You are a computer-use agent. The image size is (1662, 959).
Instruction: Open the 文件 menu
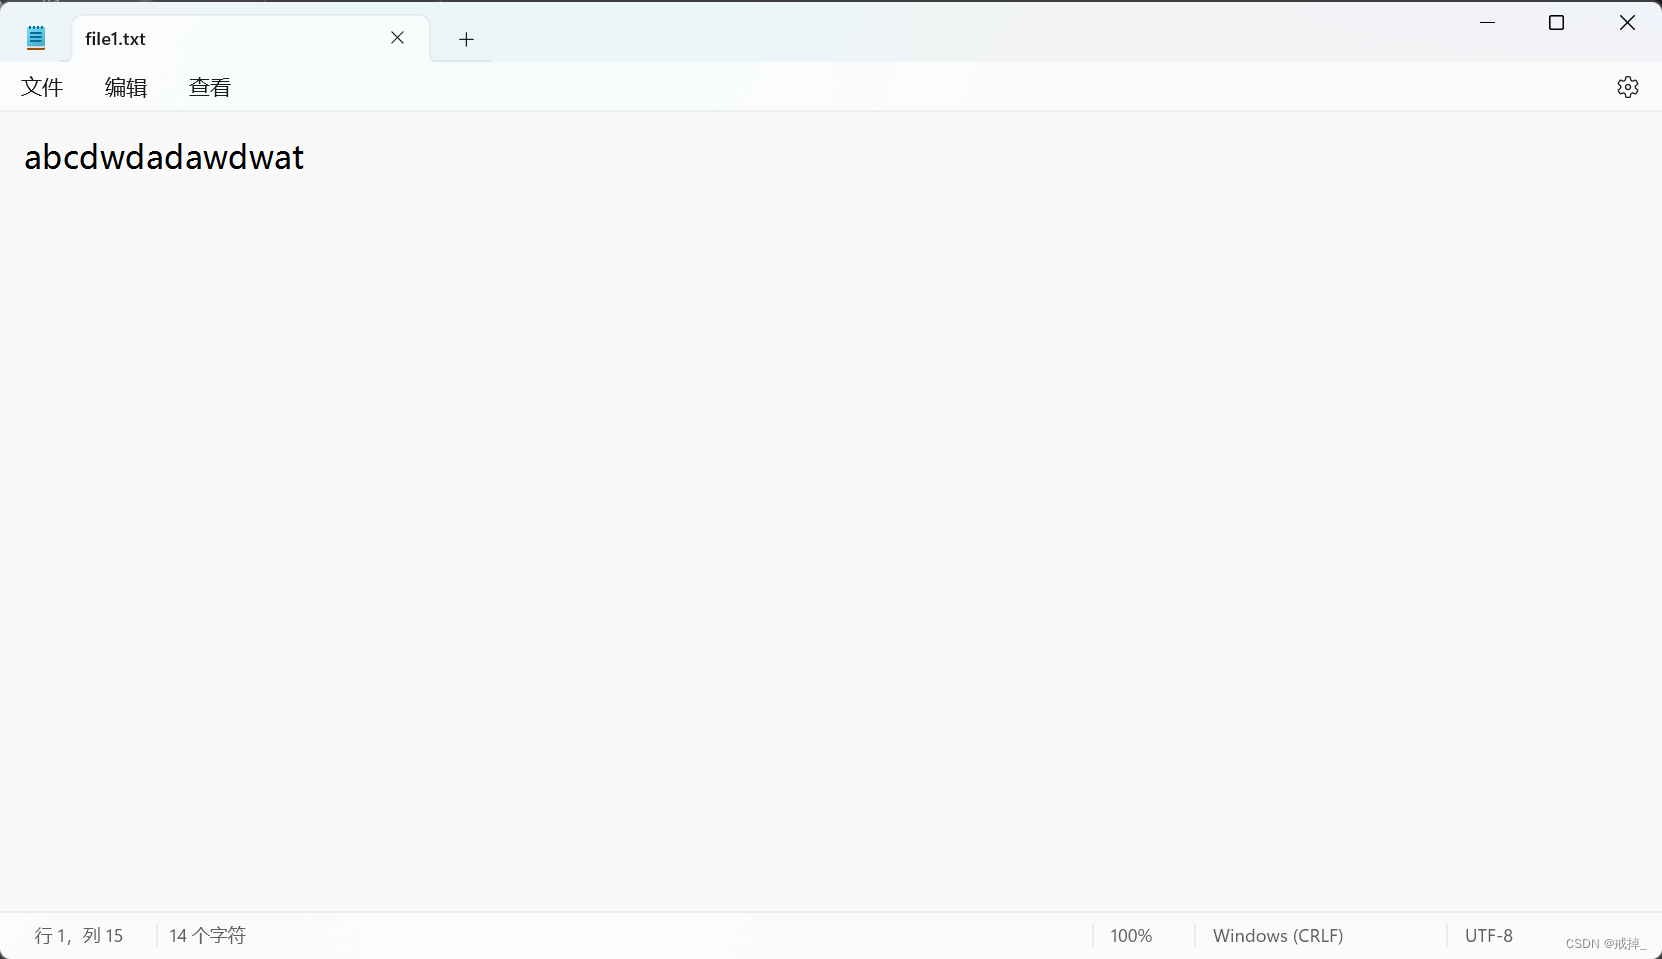pyautogui.click(x=42, y=87)
